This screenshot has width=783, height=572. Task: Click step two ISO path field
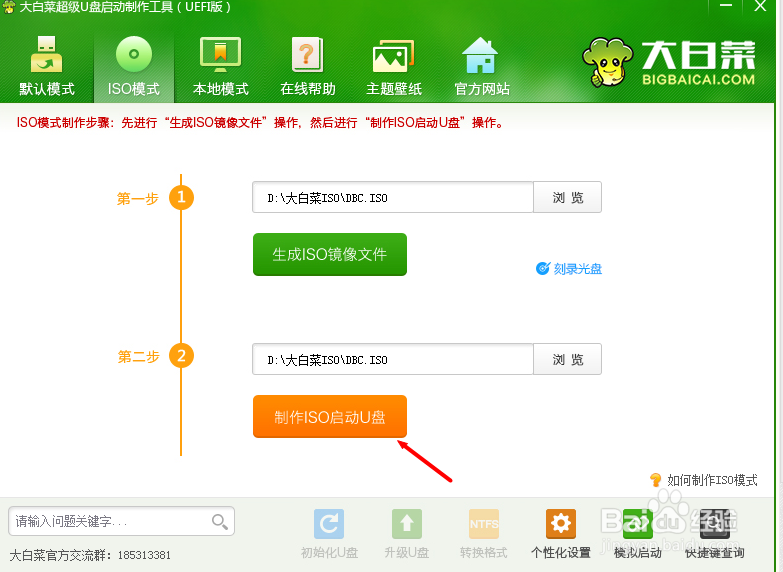tap(393, 359)
